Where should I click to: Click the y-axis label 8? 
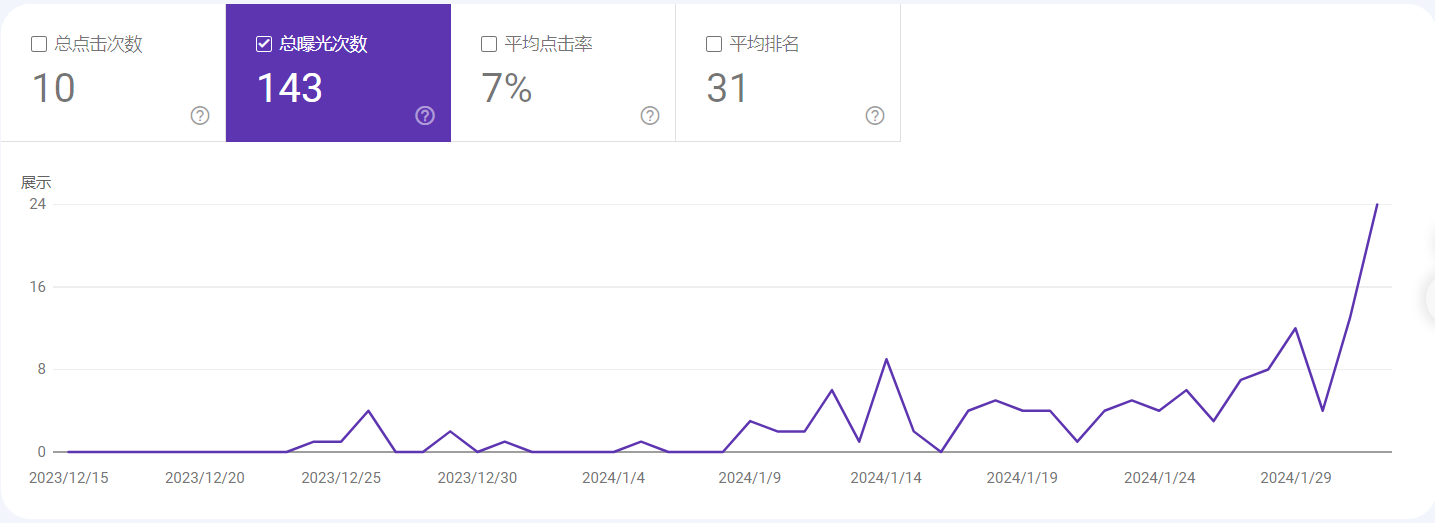[42, 369]
